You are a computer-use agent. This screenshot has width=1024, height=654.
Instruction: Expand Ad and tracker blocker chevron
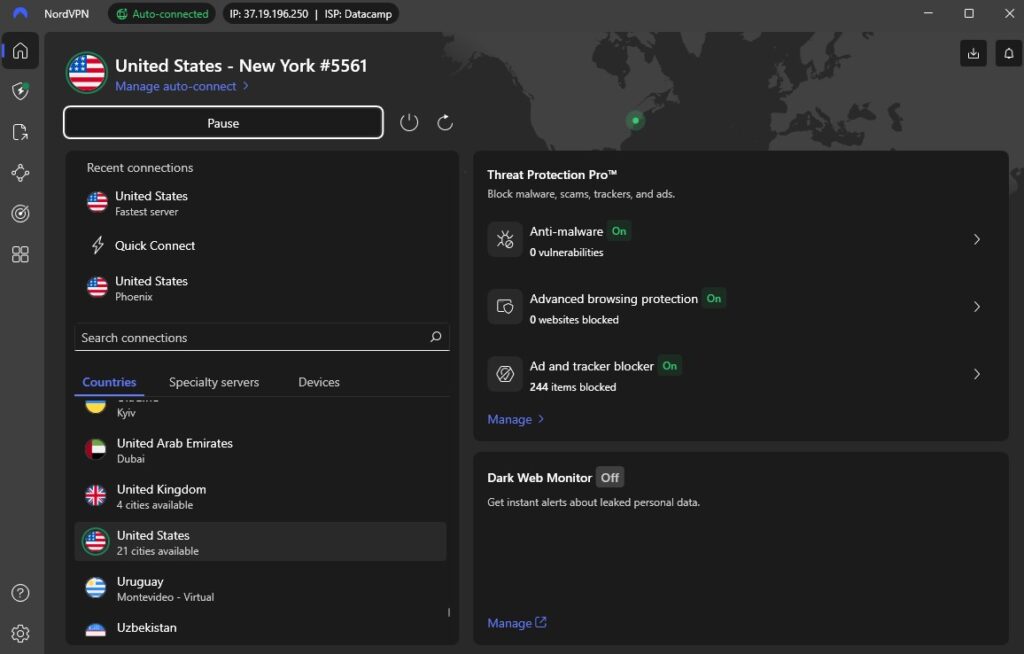pyautogui.click(x=976, y=374)
